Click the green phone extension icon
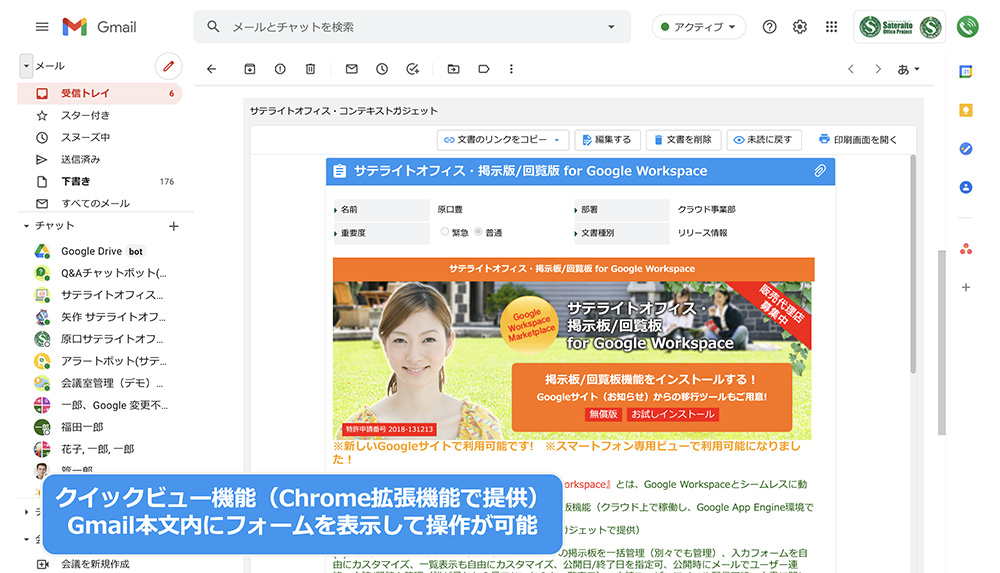1000x573 pixels. (967, 27)
